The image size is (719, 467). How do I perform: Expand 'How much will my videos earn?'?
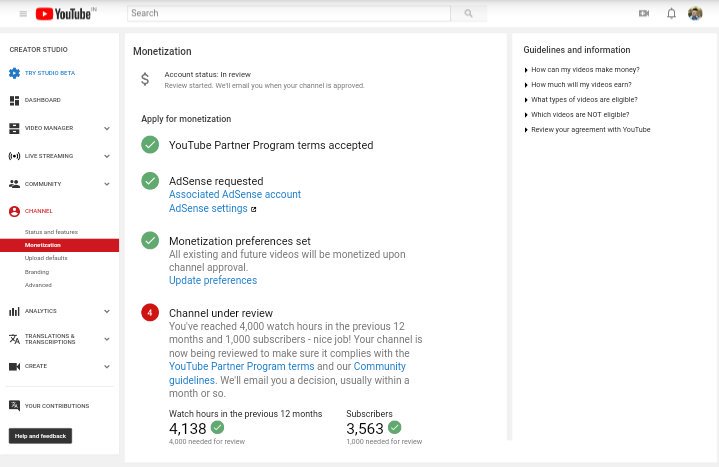(578, 85)
